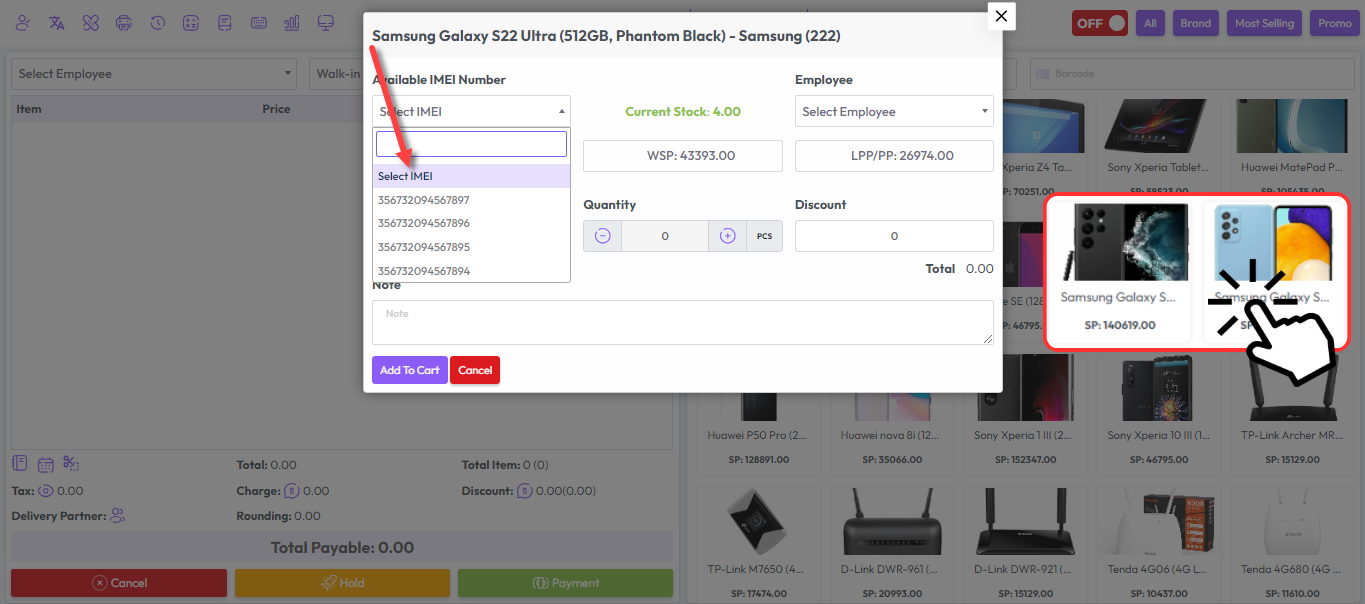This screenshot has height=604, width=1365.
Task: Click the keyboard icon in top toolbar
Action: (258, 22)
